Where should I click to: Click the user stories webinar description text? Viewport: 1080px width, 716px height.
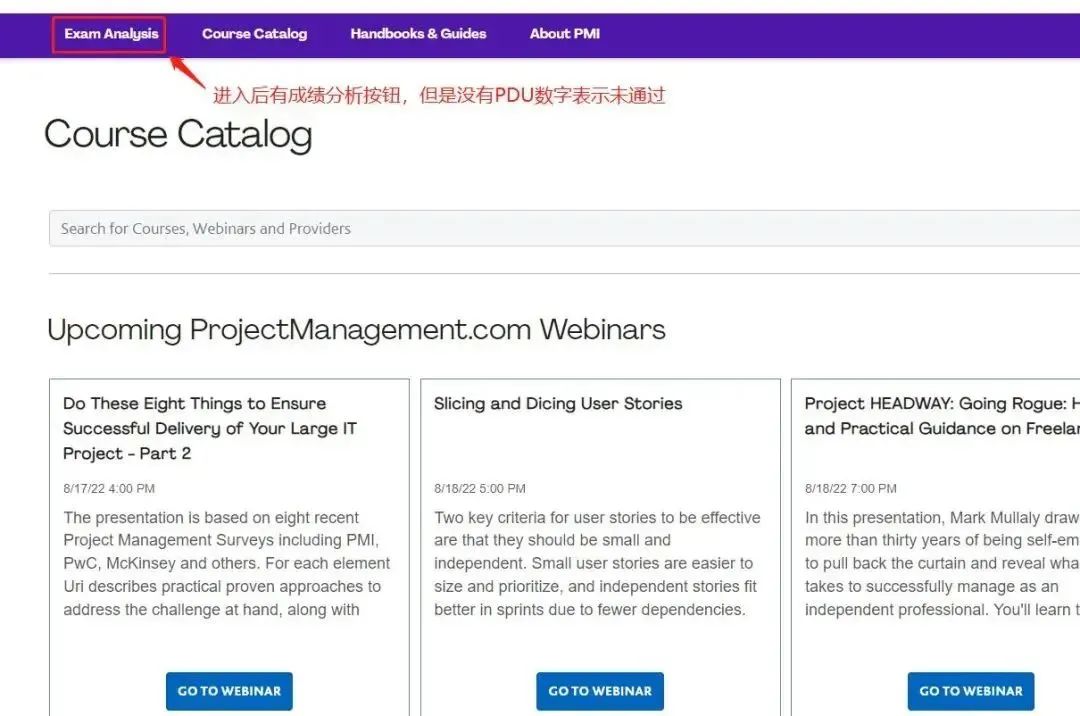pyautogui.click(x=597, y=564)
